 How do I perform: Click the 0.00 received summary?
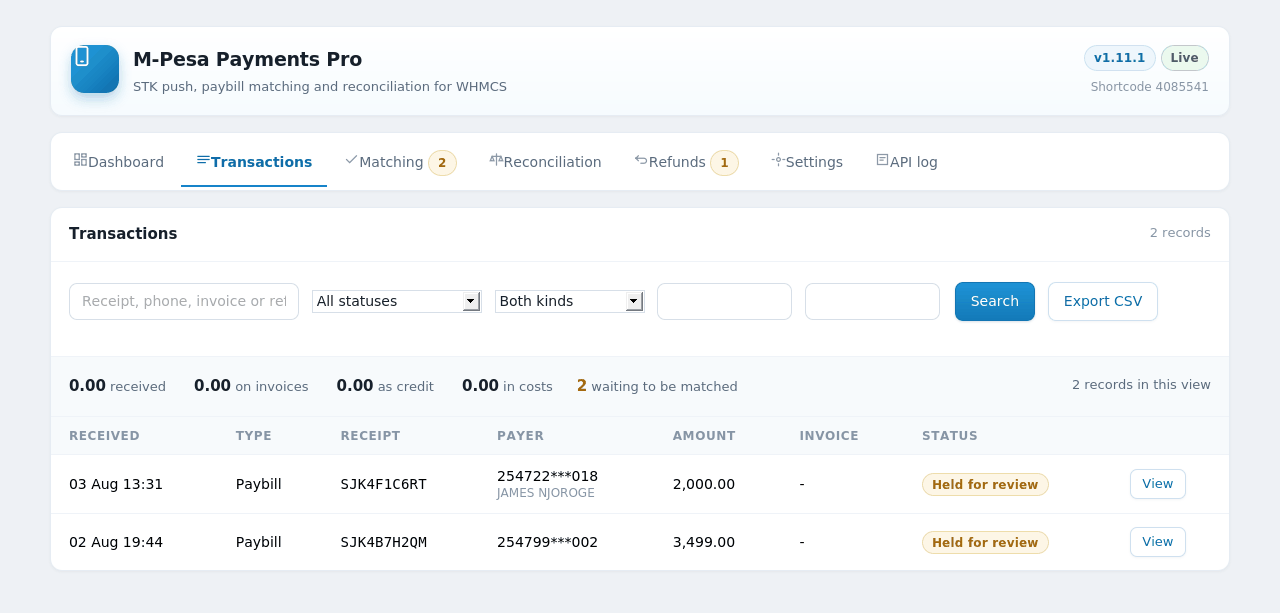(117, 386)
